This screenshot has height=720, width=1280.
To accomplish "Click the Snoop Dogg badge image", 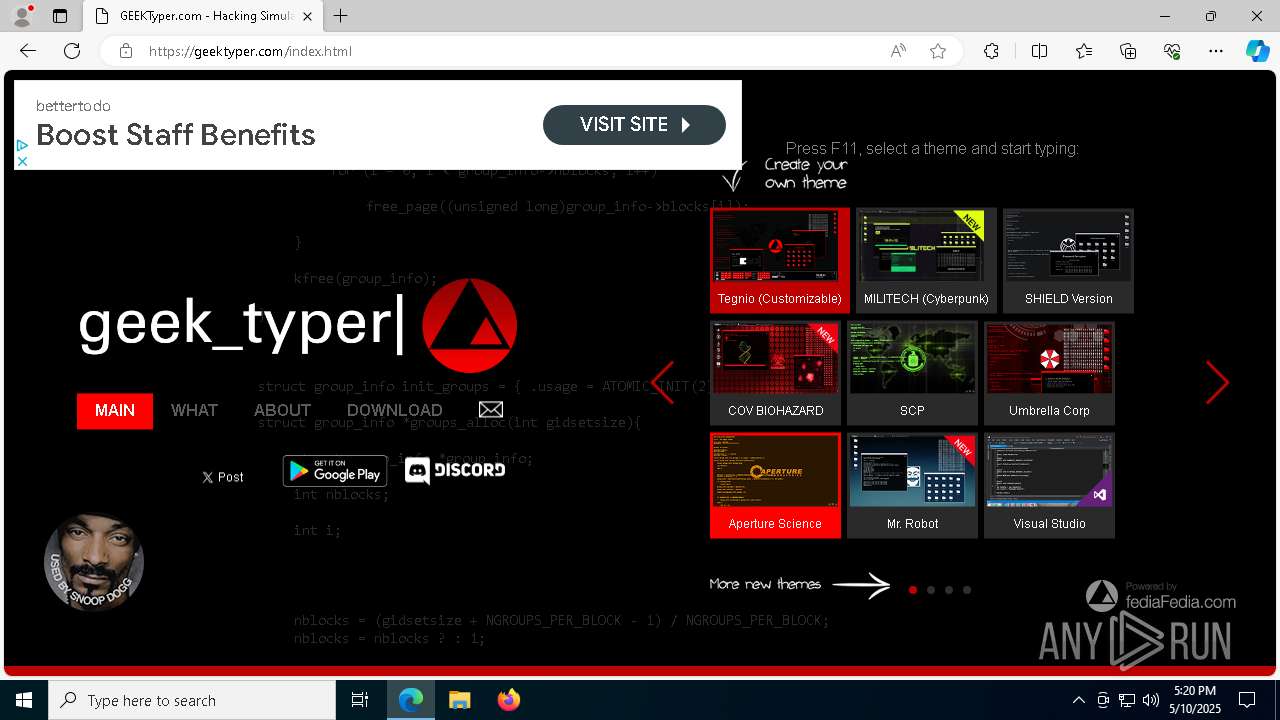I will pyautogui.click(x=94, y=562).
